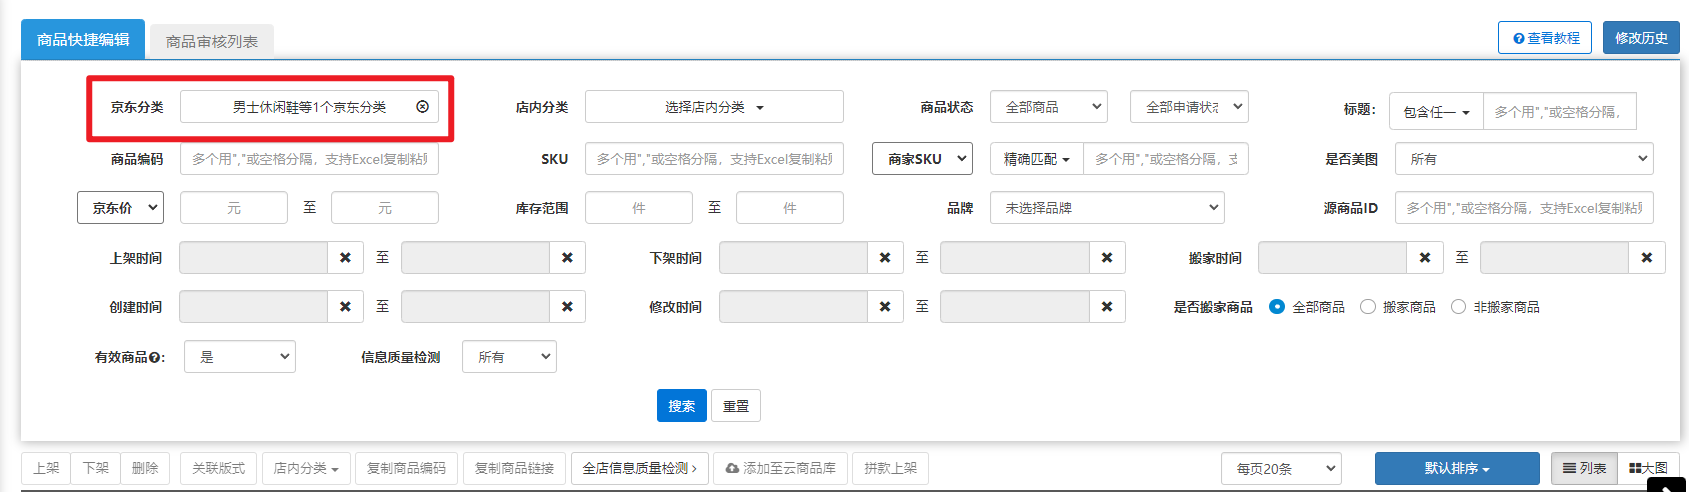Open the 商品快捷编辑 tab

pyautogui.click(x=83, y=40)
